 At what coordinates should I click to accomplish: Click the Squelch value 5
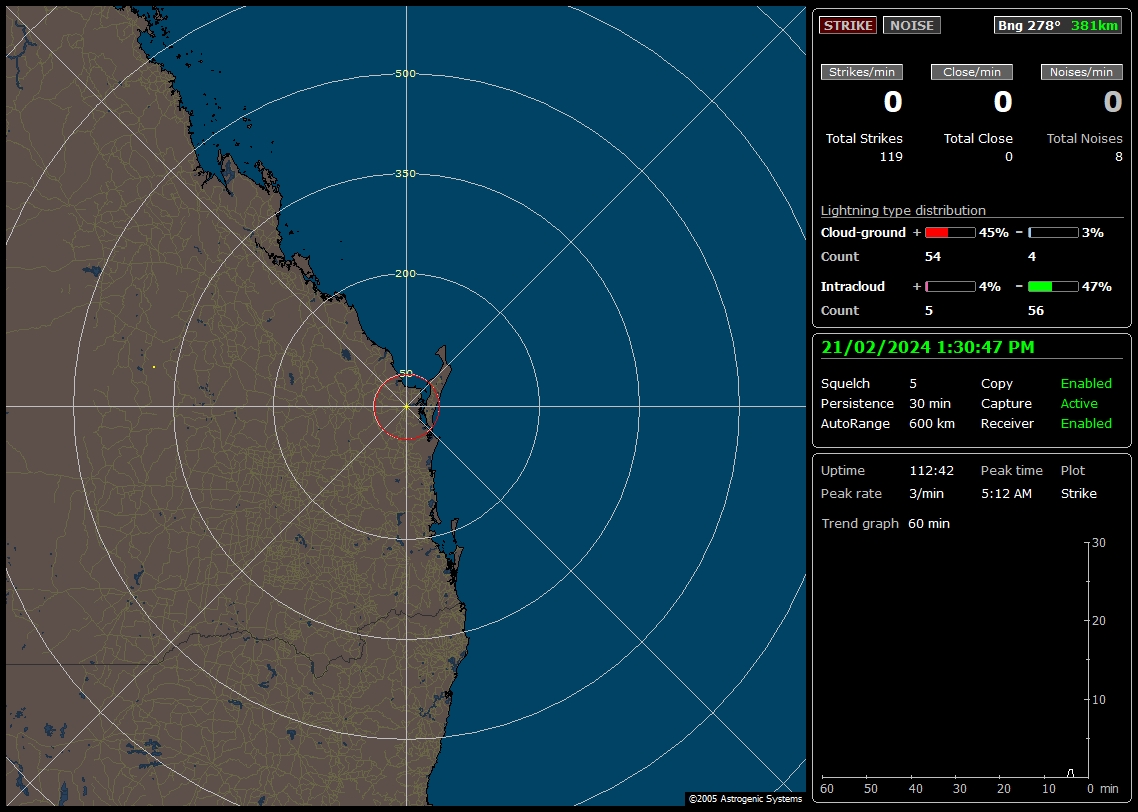(913, 384)
